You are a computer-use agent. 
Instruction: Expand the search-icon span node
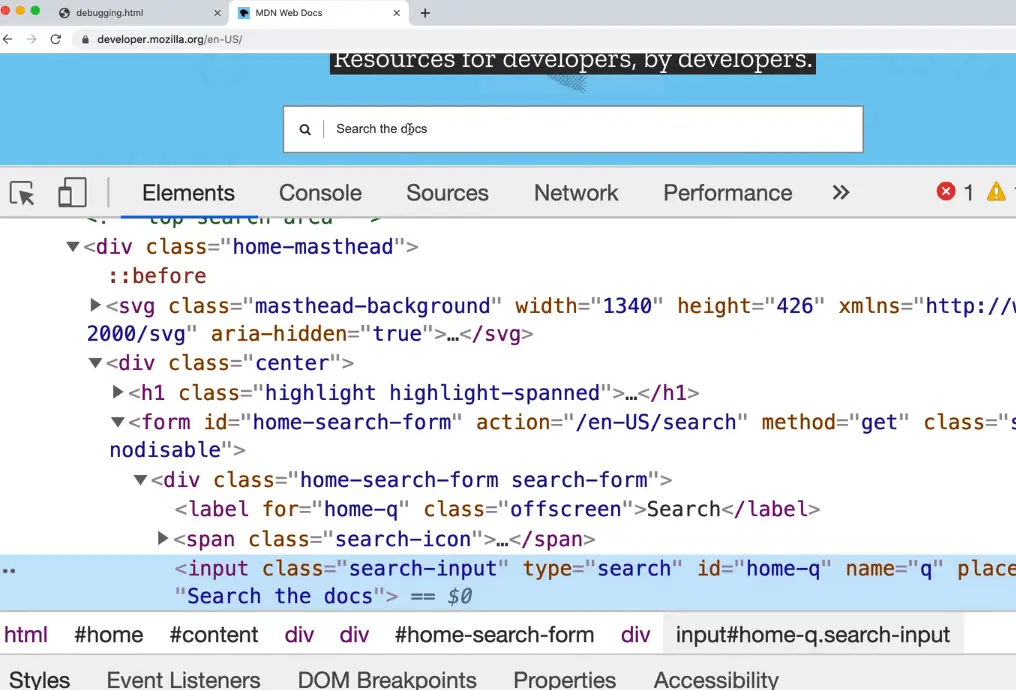[163, 539]
